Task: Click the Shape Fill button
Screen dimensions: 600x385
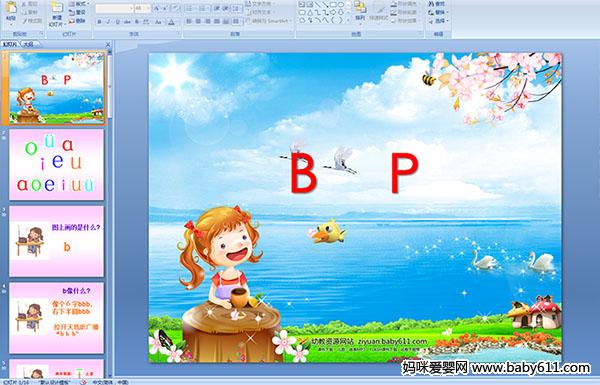Action: [x=404, y=4]
